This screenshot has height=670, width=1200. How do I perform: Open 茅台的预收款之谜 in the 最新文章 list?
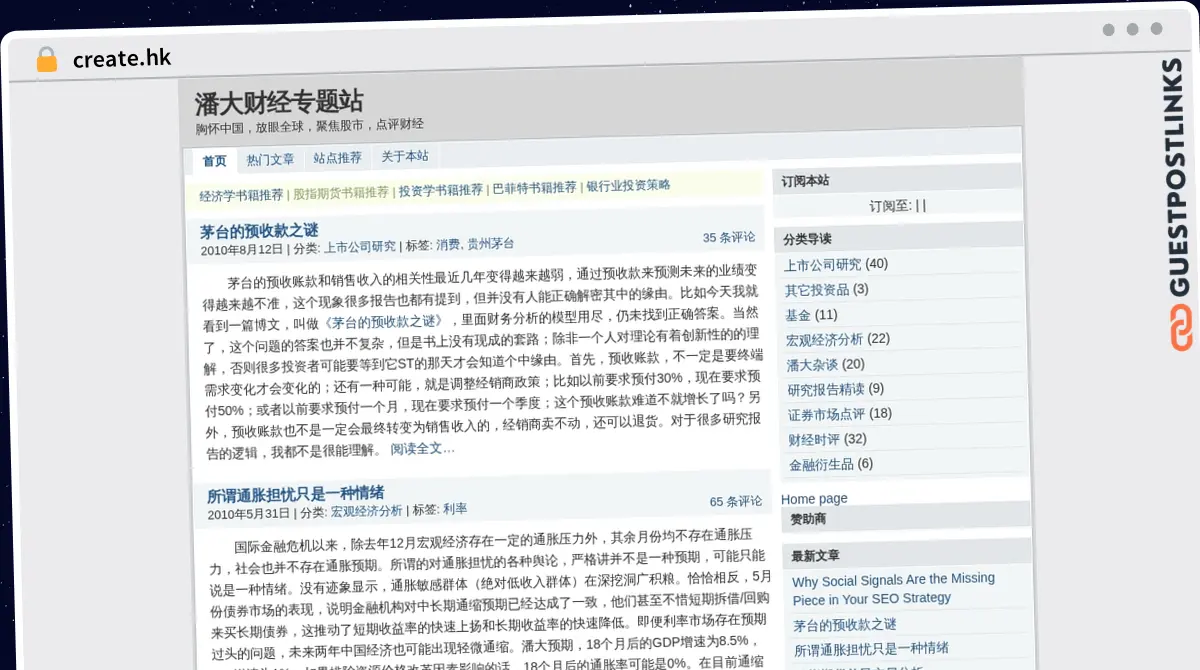tap(845, 625)
